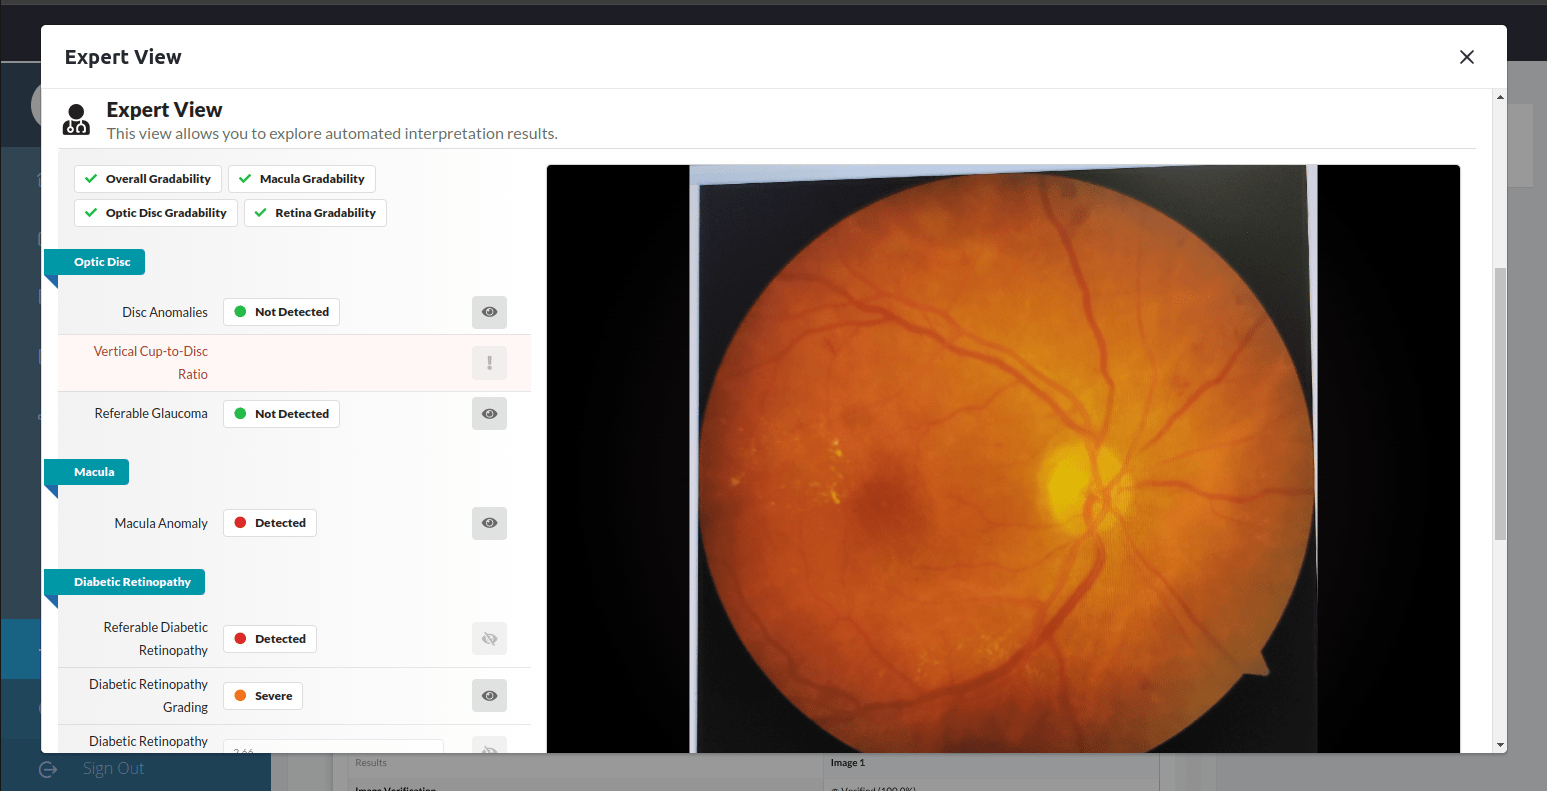This screenshot has height=791, width=1547.
Task: Click the retinal fundus image
Action: [1003, 458]
